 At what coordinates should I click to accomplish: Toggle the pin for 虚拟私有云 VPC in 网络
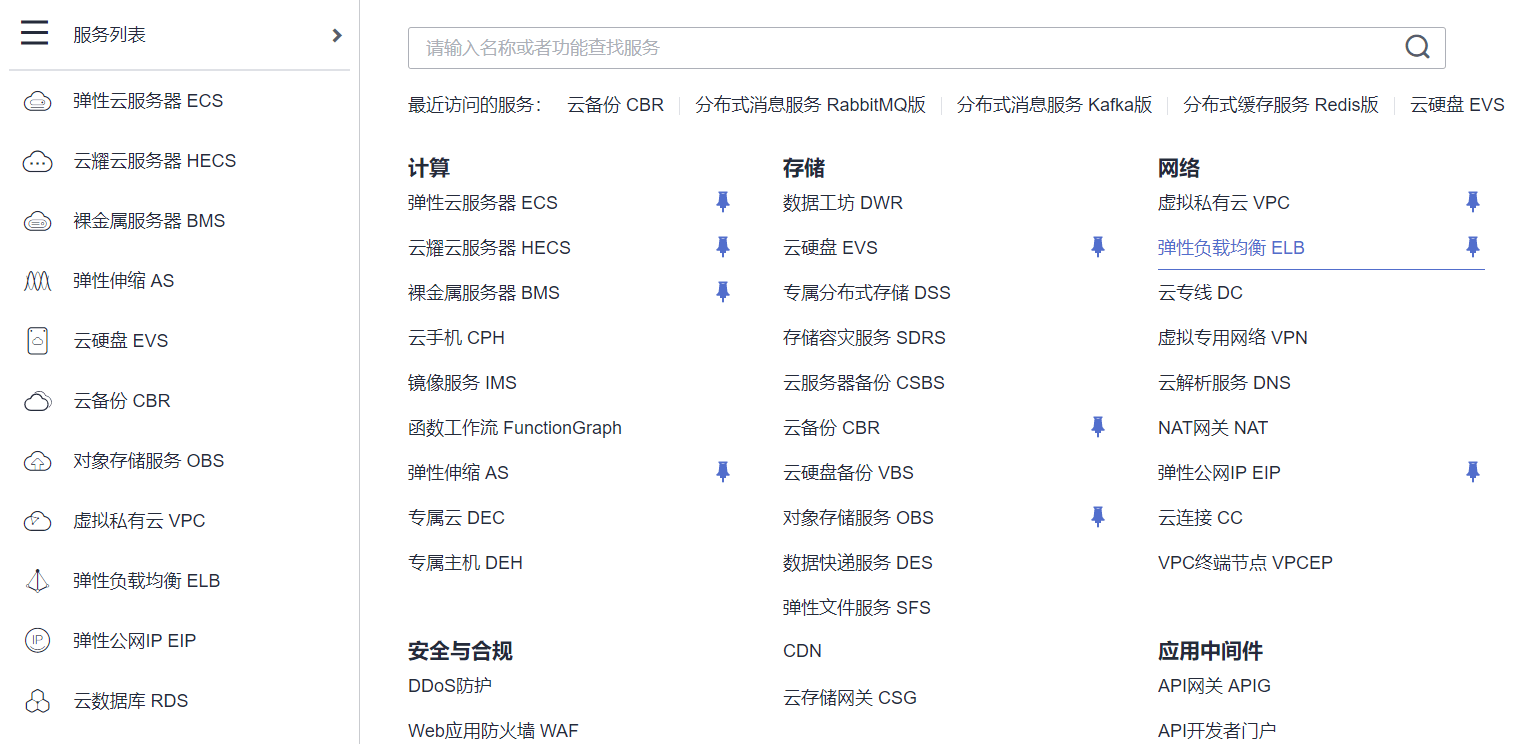(x=1473, y=202)
